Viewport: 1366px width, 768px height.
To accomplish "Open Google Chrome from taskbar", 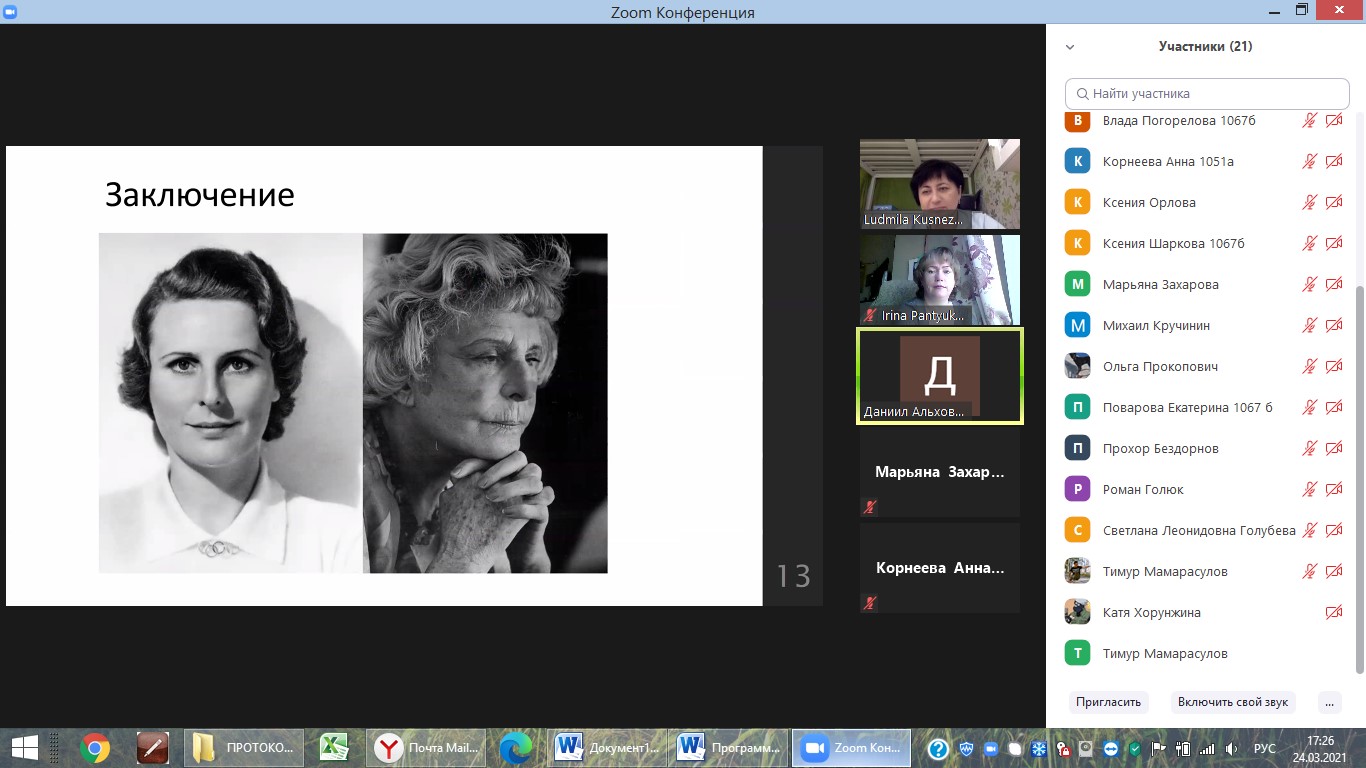I will click(95, 748).
